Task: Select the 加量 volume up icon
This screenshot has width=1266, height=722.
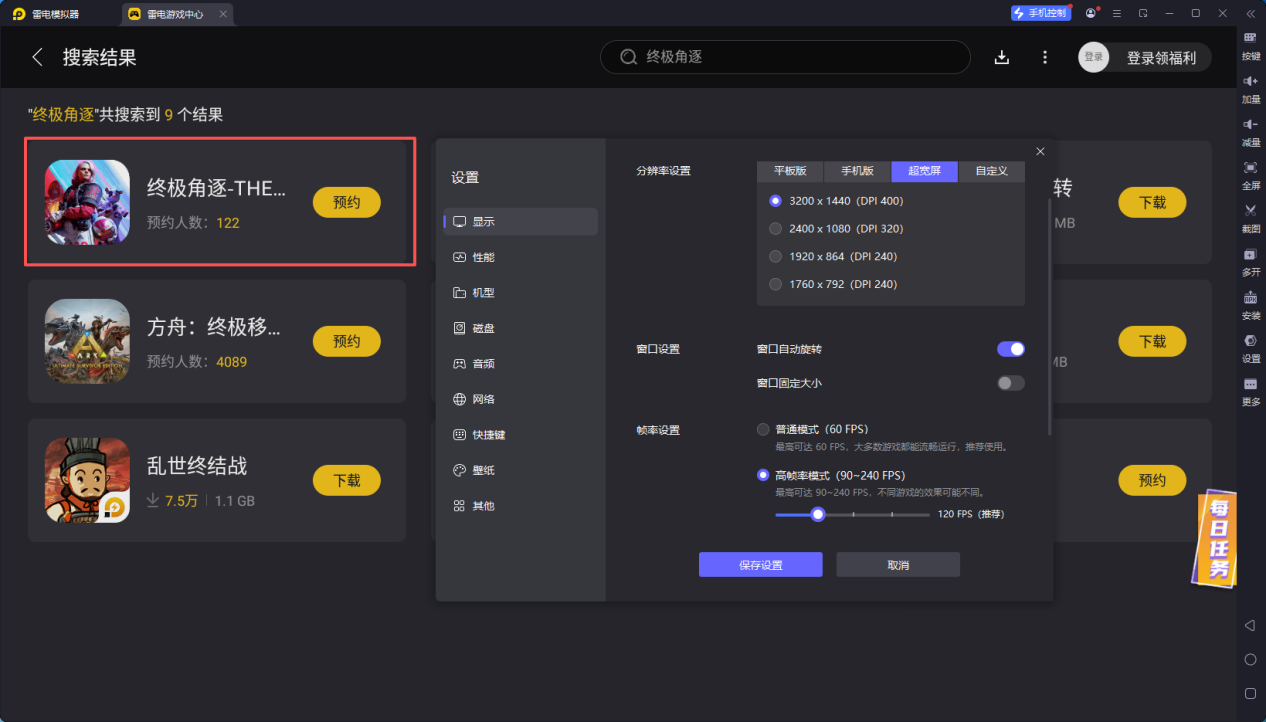Action: click(1250, 89)
